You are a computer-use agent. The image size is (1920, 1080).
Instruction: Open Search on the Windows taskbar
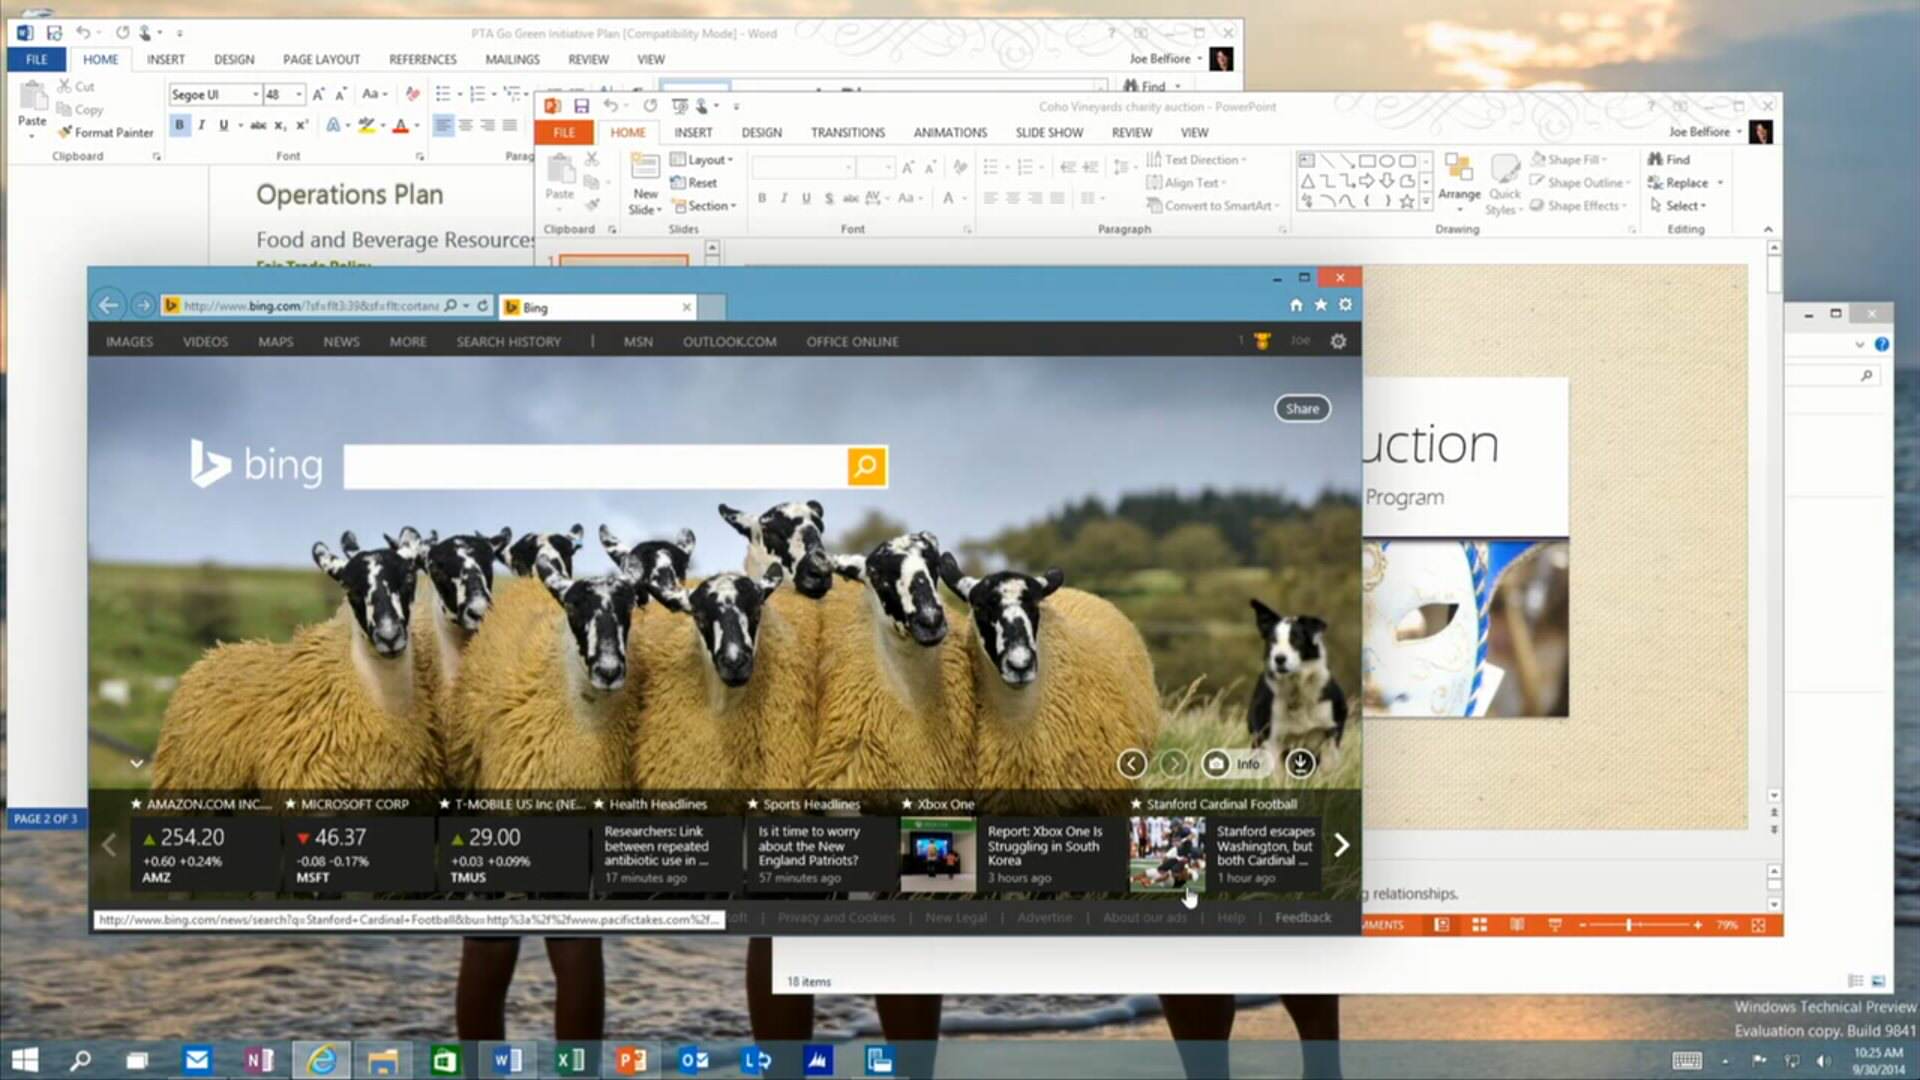click(80, 1060)
